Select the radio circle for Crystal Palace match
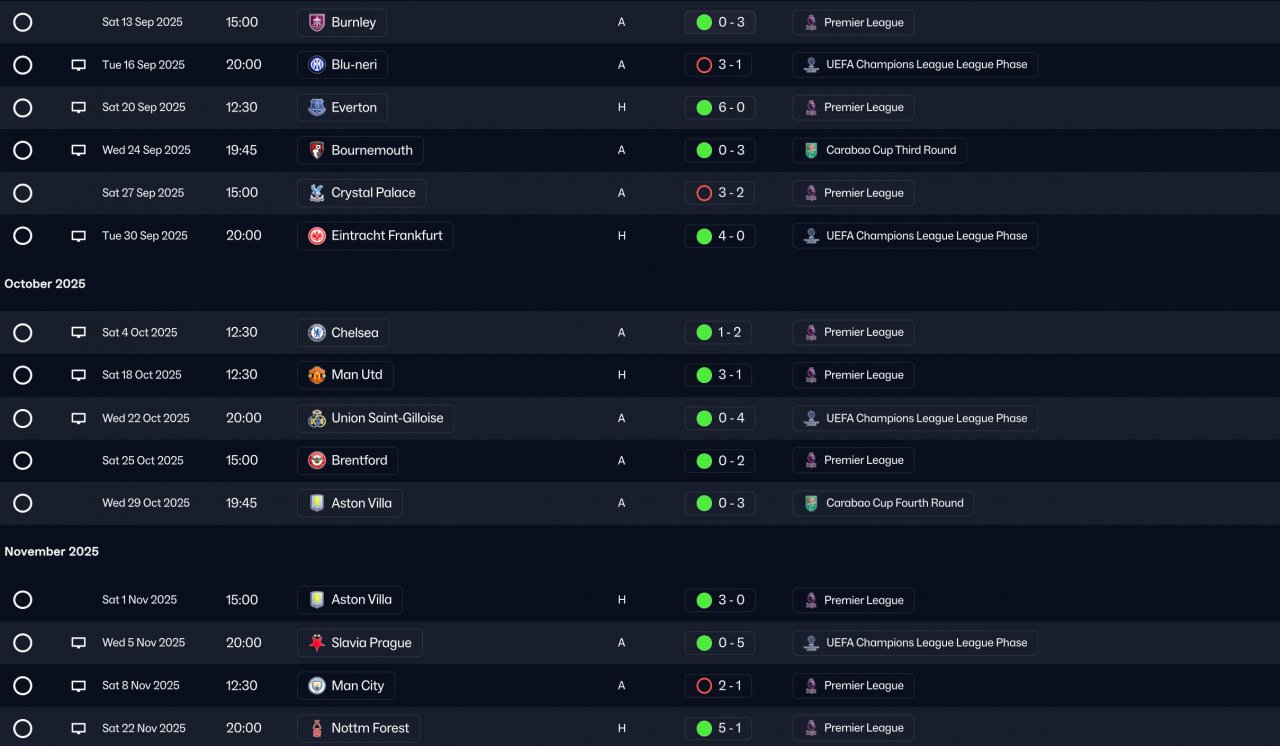 coord(23,193)
